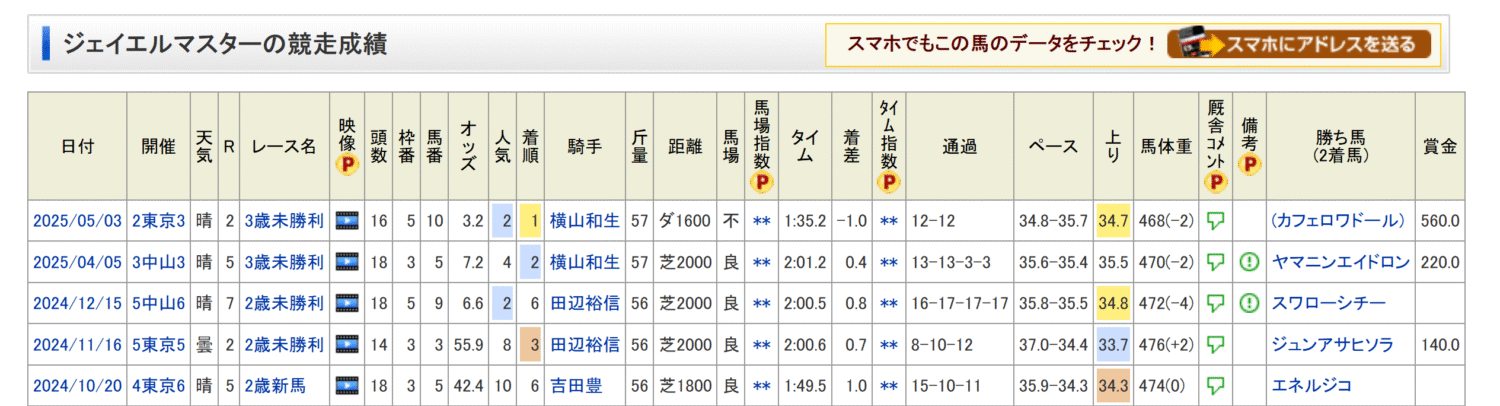Image resolution: width=1500 pixels, height=406 pixels.
Task: Open 2歳新馬 race name link
Action: coord(275,385)
